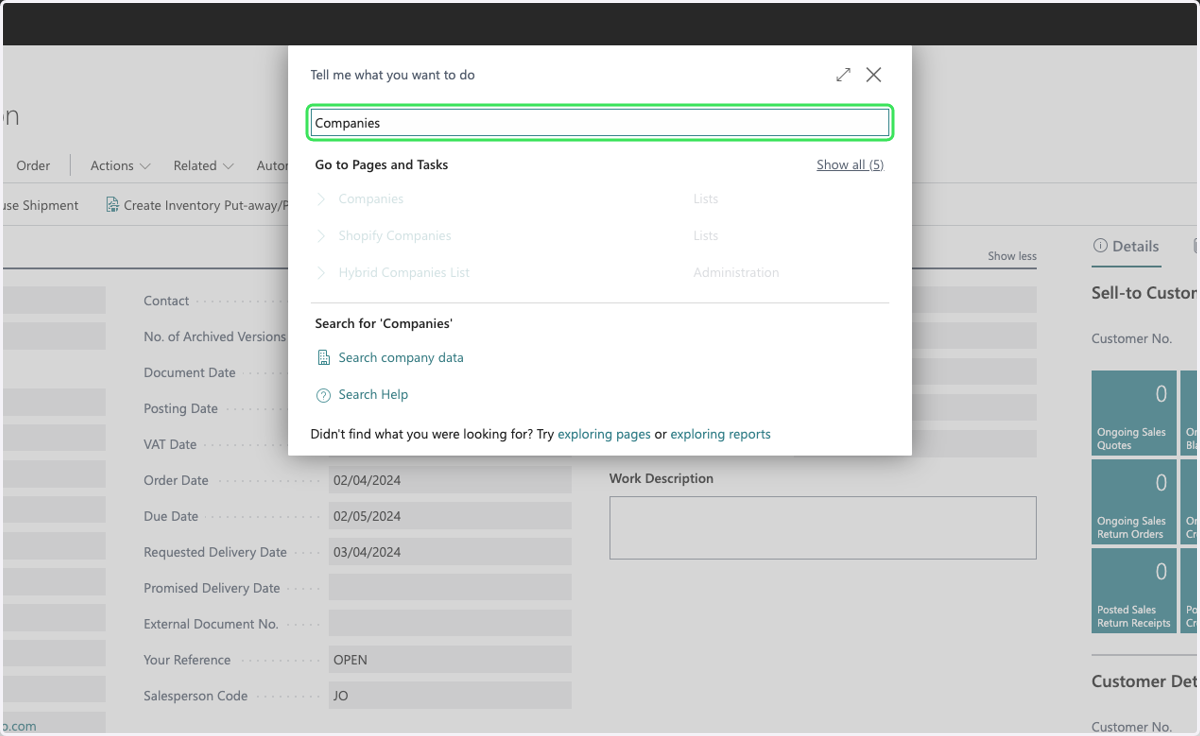The image size is (1200, 736).
Task: Click the Order Date field
Action: coord(450,480)
